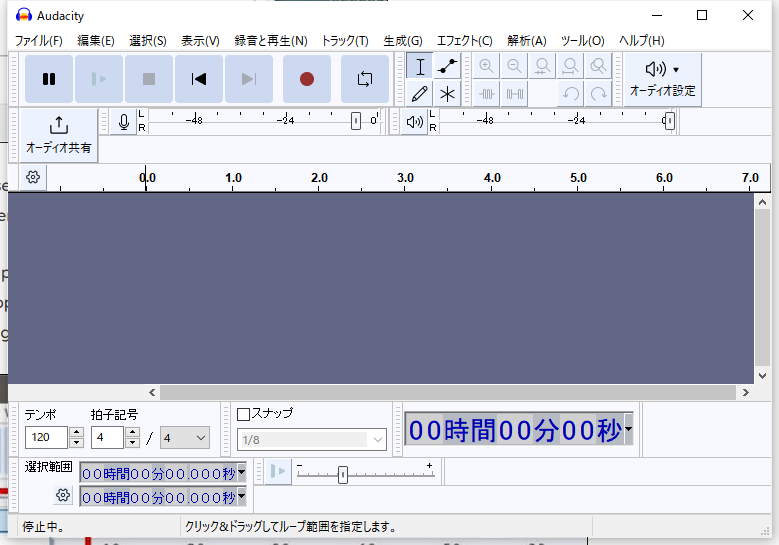Image resolution: width=779 pixels, height=545 pixels.
Task: Decrease tempo with the down spinner arrow
Action: [x=77, y=443]
